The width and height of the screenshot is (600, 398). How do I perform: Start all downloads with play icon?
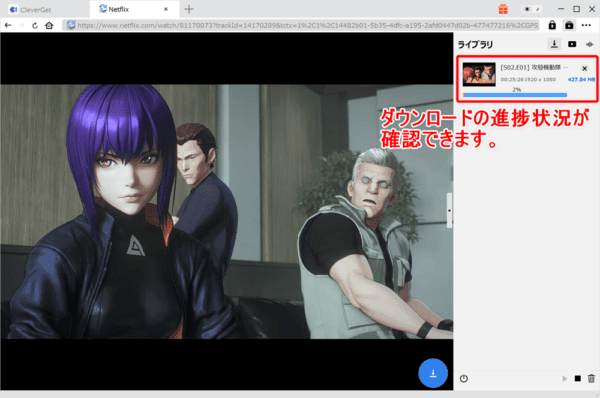(x=564, y=379)
